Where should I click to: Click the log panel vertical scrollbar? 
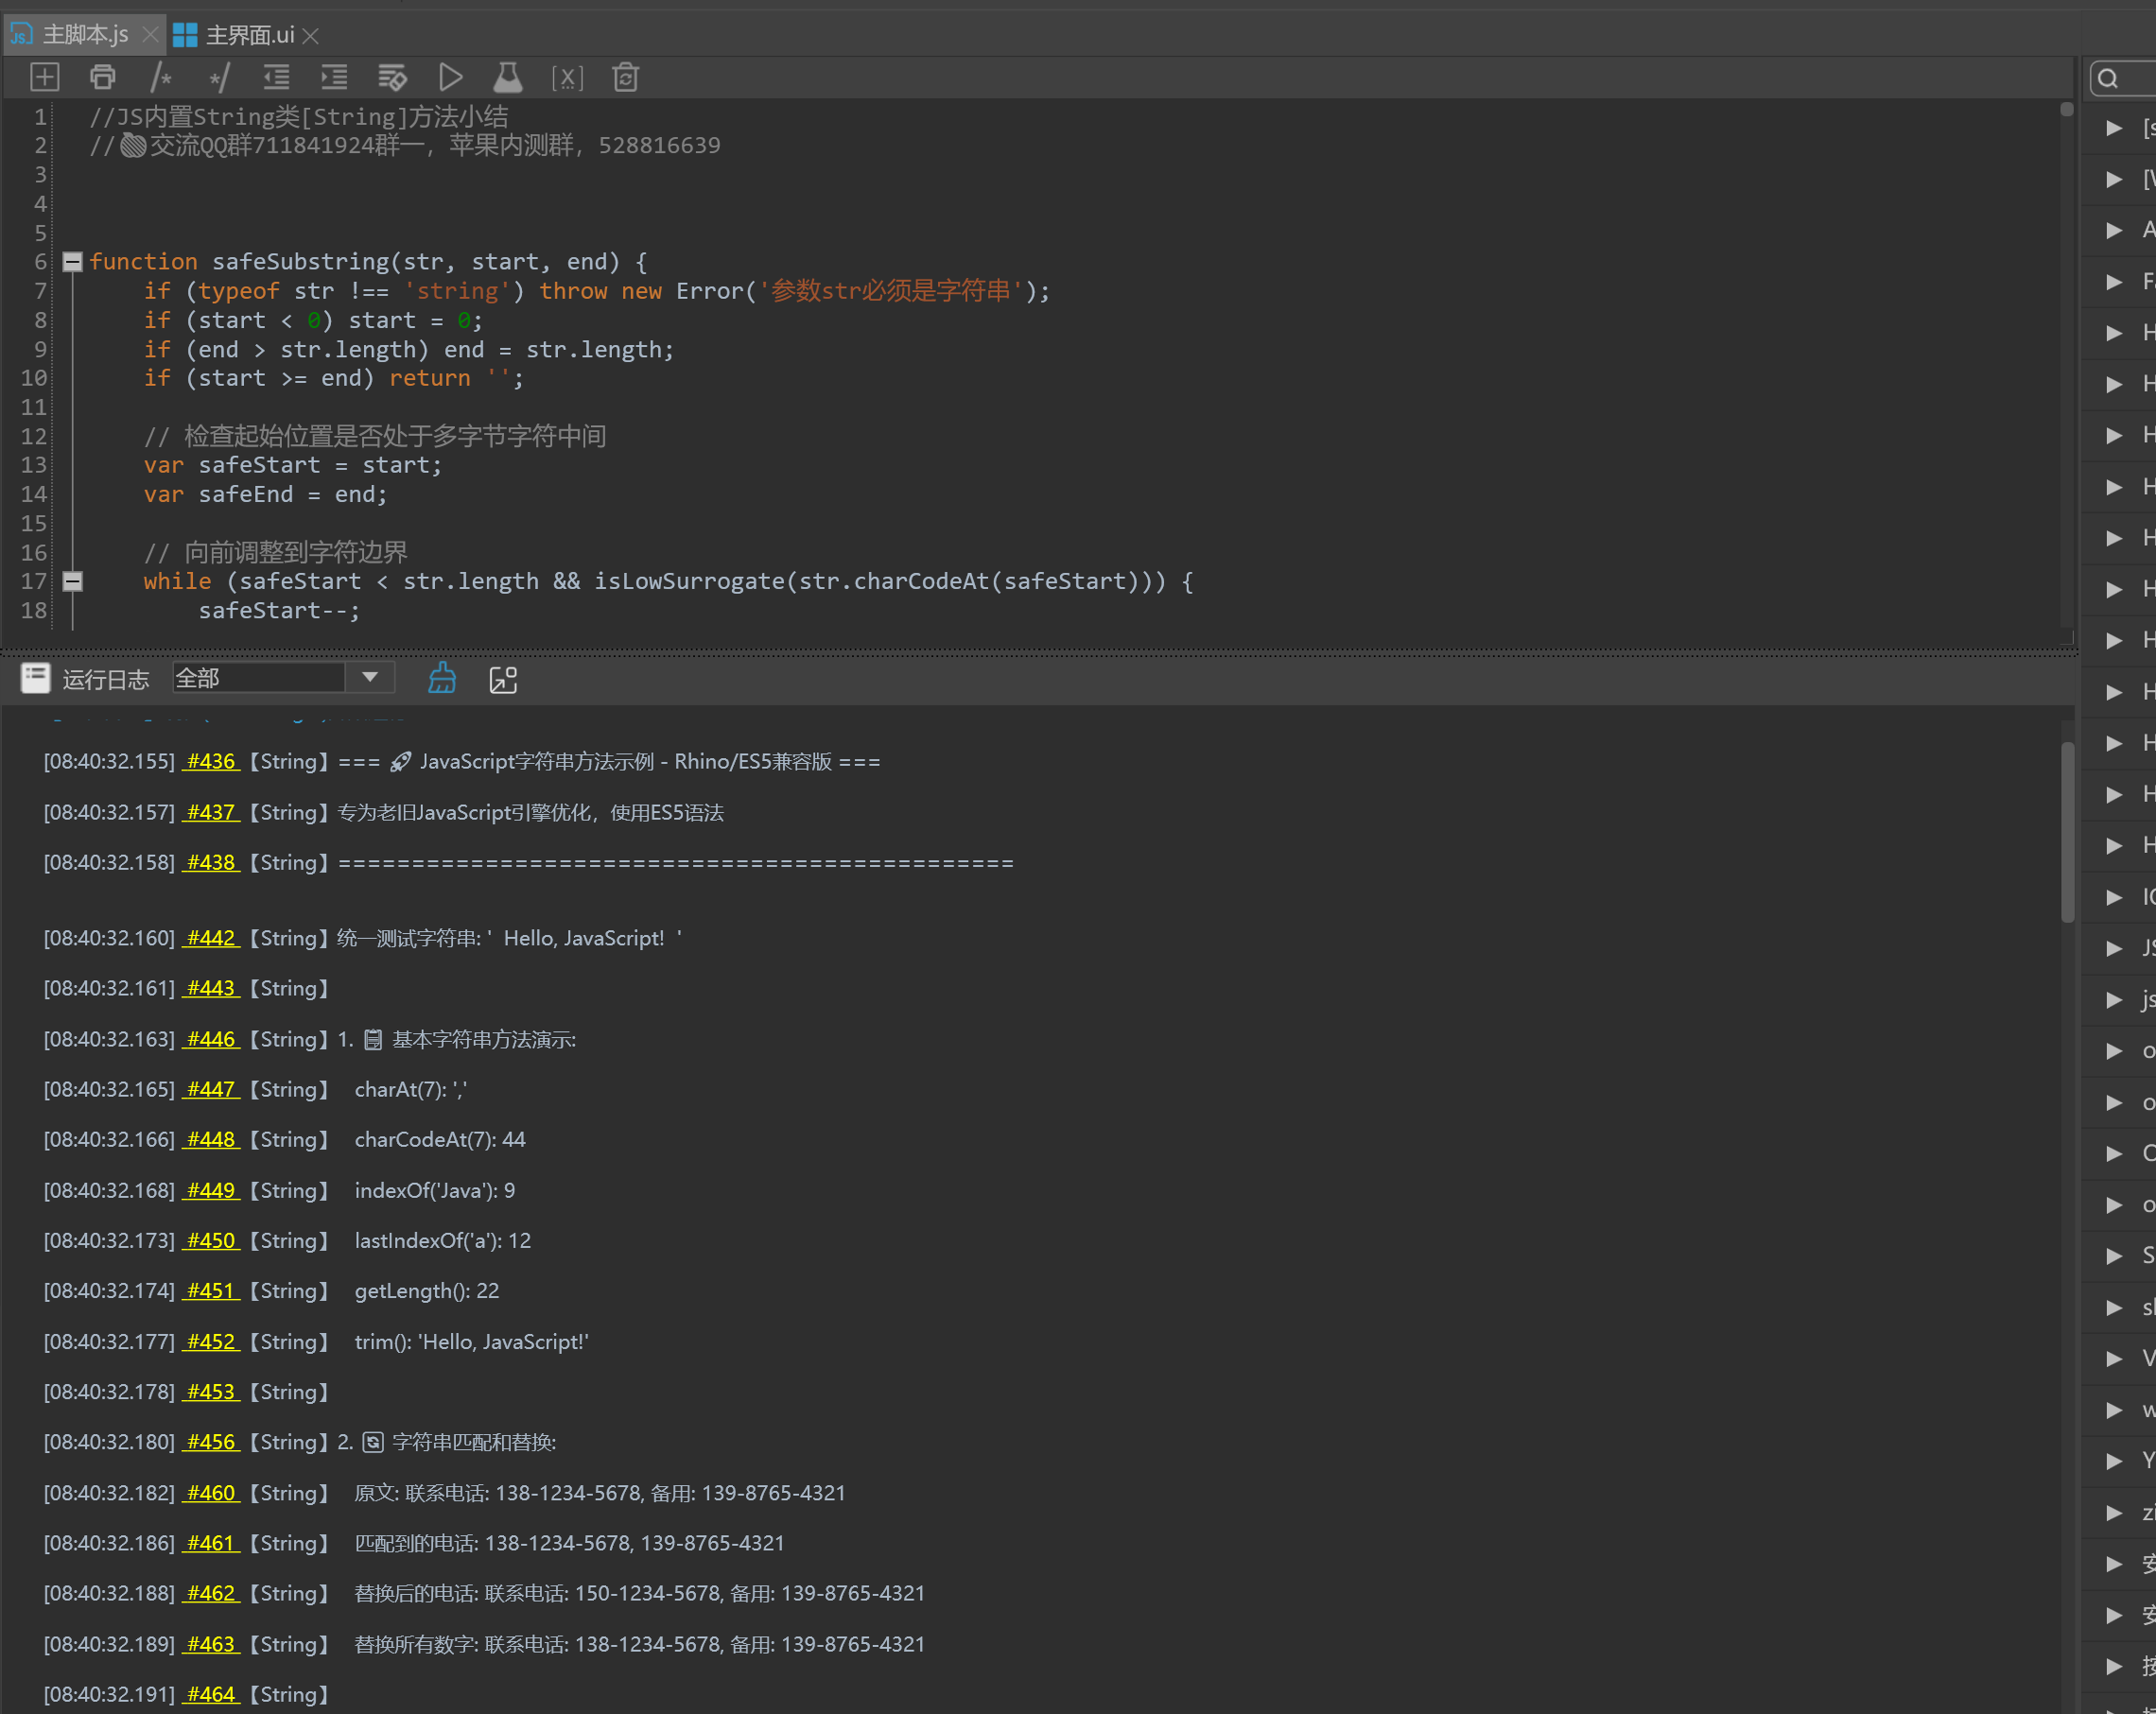[x=2067, y=830]
